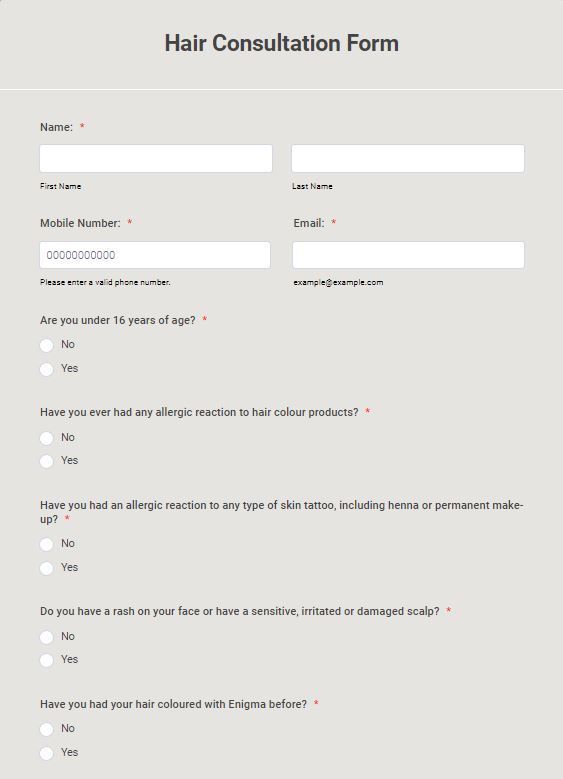This screenshot has height=779, width=563.
Task: Click the example@example.com hint text
Action: pos(338,282)
